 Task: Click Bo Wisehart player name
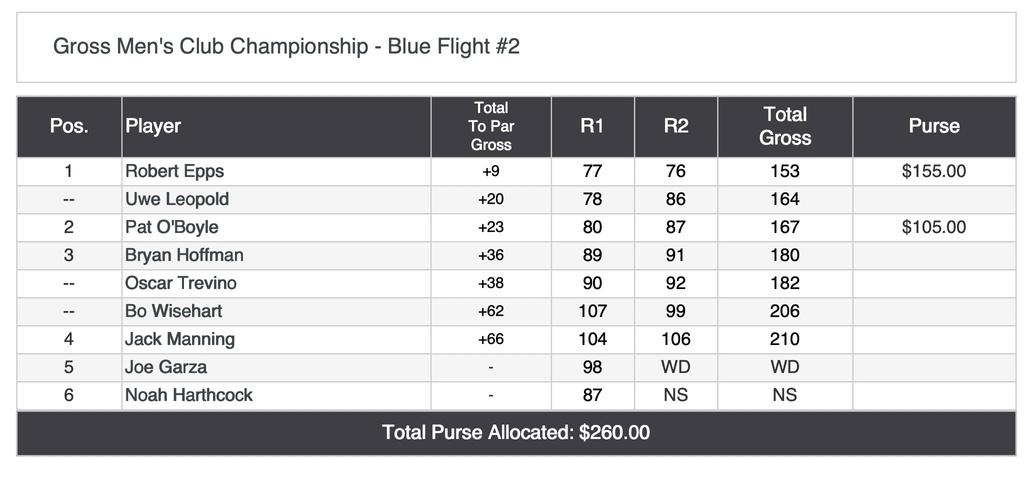(x=174, y=311)
